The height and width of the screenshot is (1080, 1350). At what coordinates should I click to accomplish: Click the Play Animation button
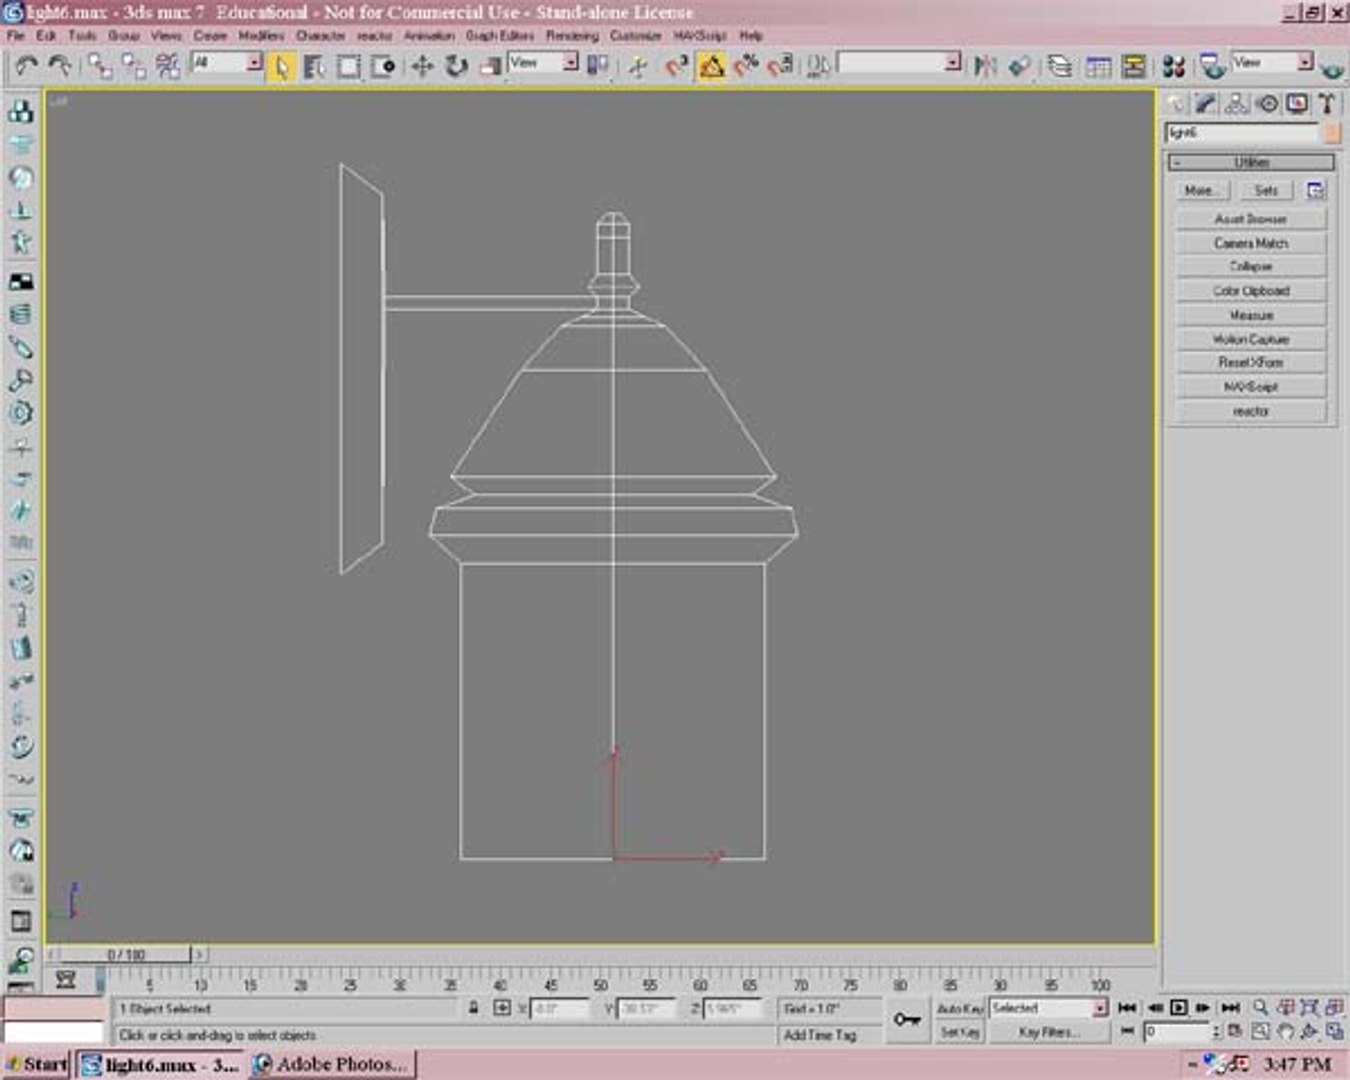click(x=1178, y=1008)
